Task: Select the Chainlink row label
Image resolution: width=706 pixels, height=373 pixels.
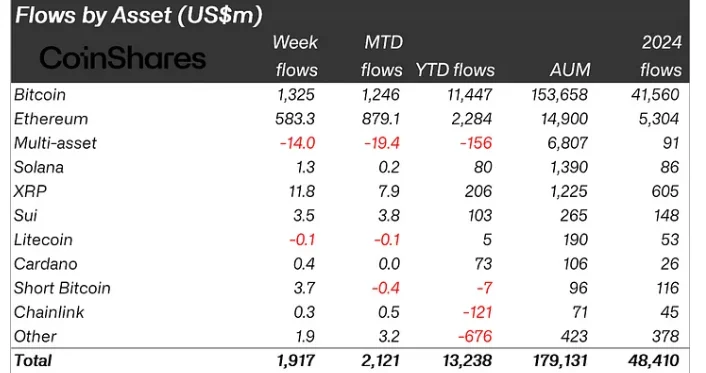Action: [49, 312]
